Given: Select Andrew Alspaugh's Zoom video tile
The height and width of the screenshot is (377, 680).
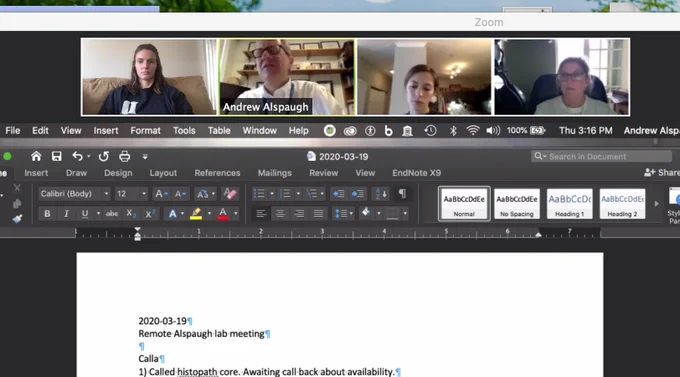Looking at the screenshot, I should click(x=287, y=77).
